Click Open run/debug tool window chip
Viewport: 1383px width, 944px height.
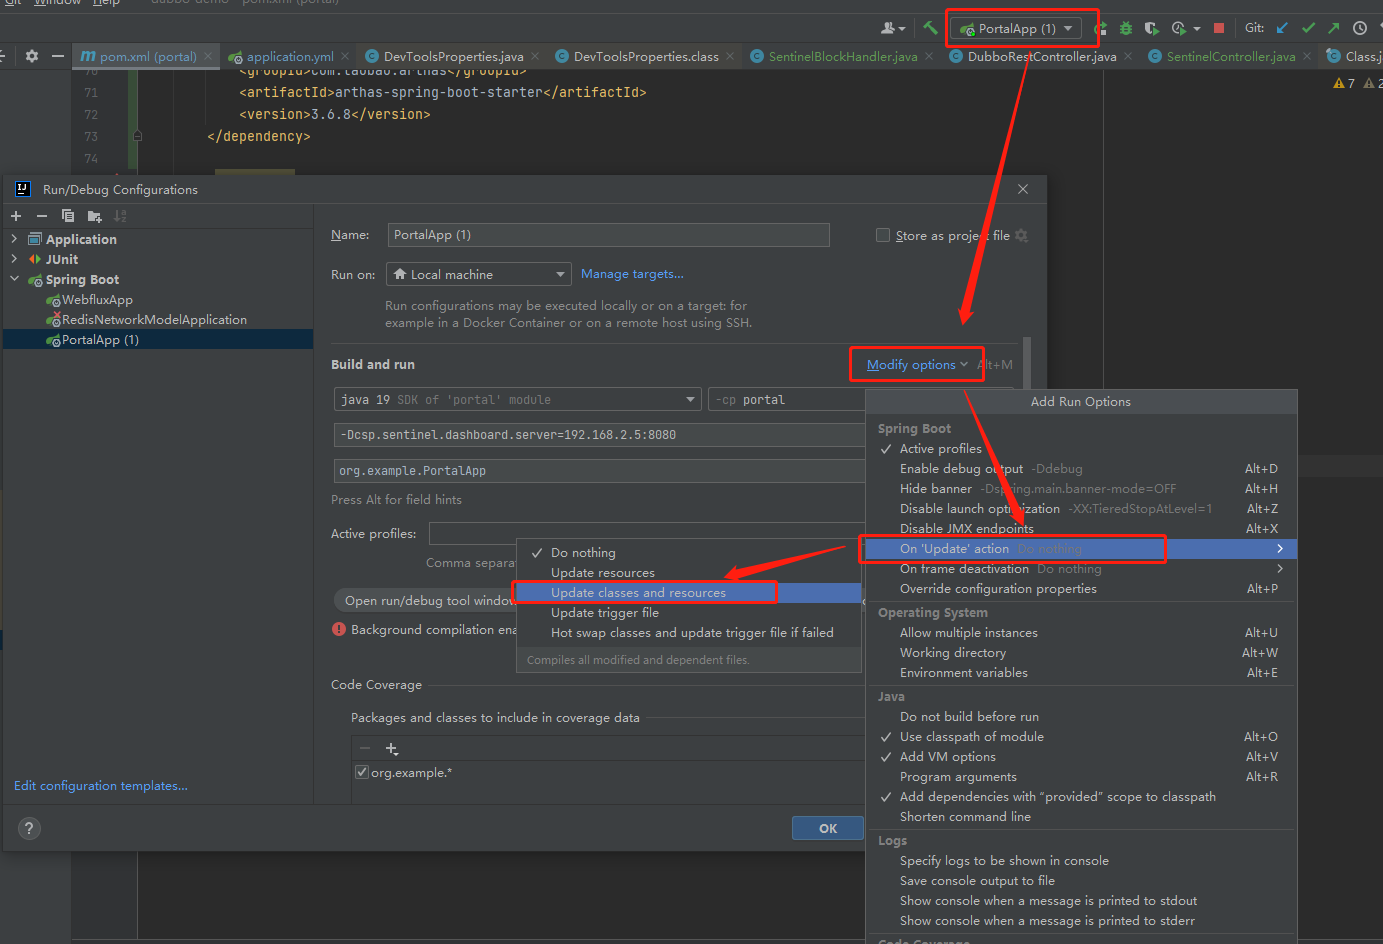(428, 600)
